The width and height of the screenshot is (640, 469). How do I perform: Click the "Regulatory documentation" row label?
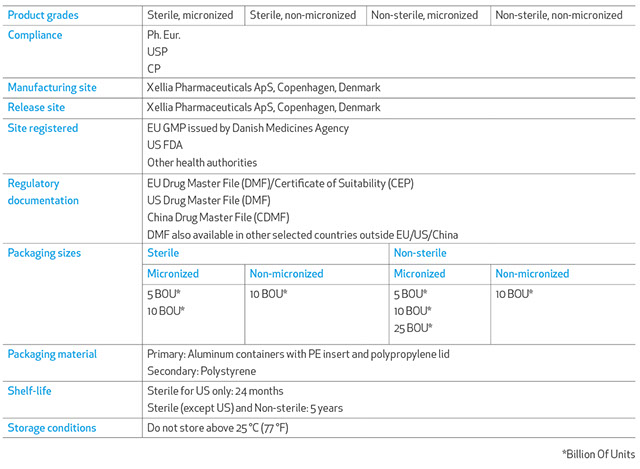click(43, 192)
